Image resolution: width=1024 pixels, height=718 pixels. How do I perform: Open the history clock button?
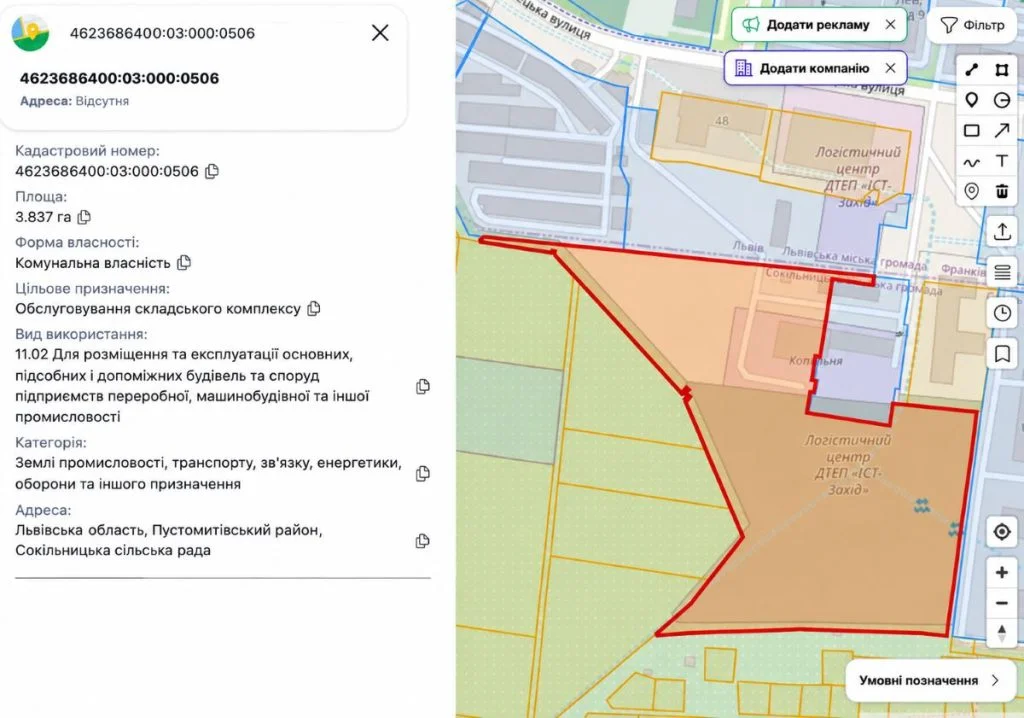pyautogui.click(x=1002, y=313)
